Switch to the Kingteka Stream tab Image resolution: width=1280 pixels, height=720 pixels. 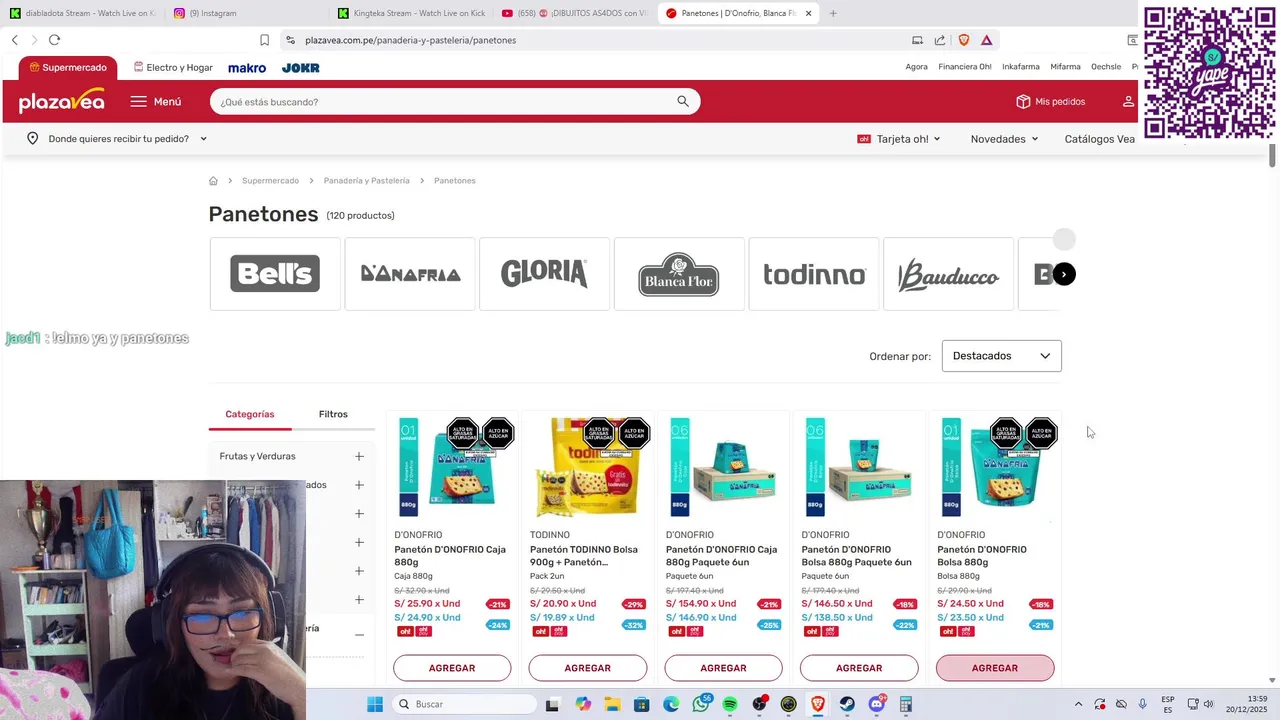click(410, 13)
